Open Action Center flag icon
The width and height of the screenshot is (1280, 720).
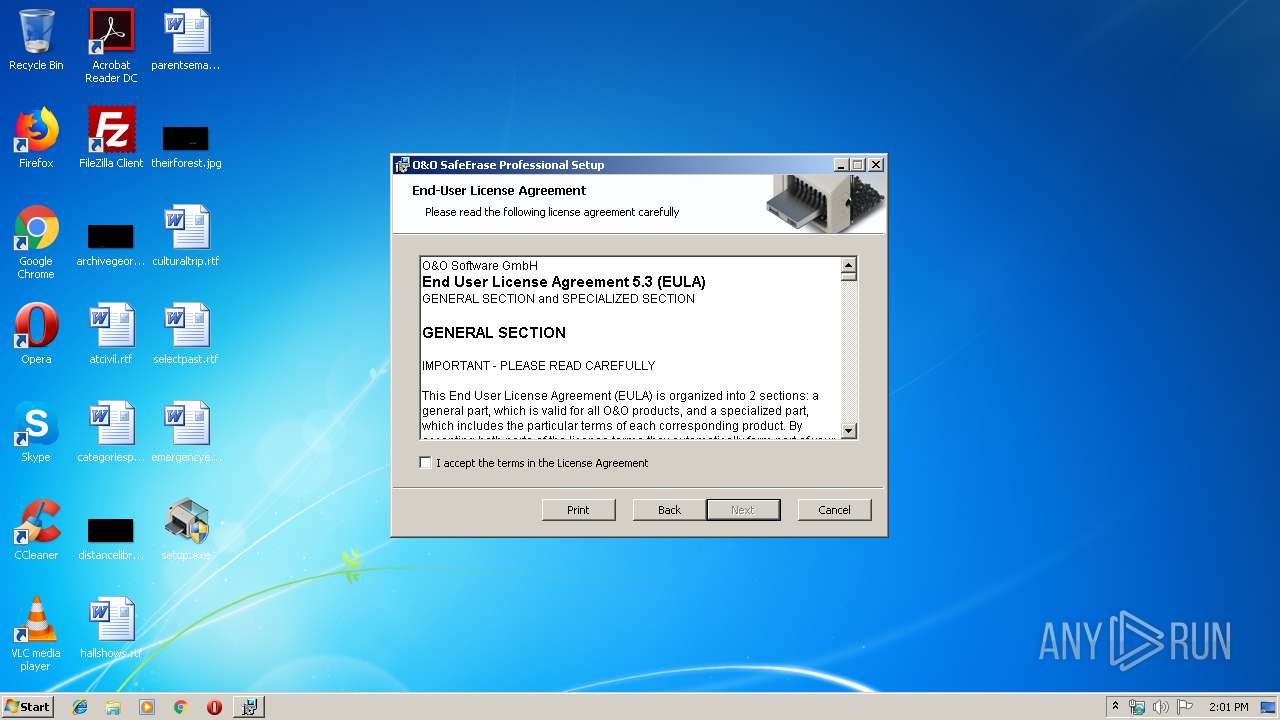point(1184,707)
